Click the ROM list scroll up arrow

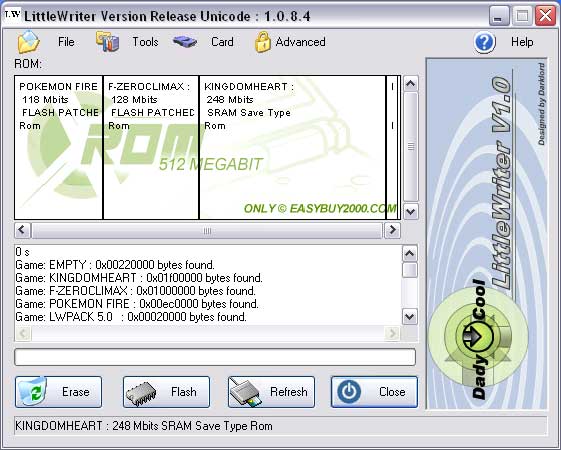point(410,84)
